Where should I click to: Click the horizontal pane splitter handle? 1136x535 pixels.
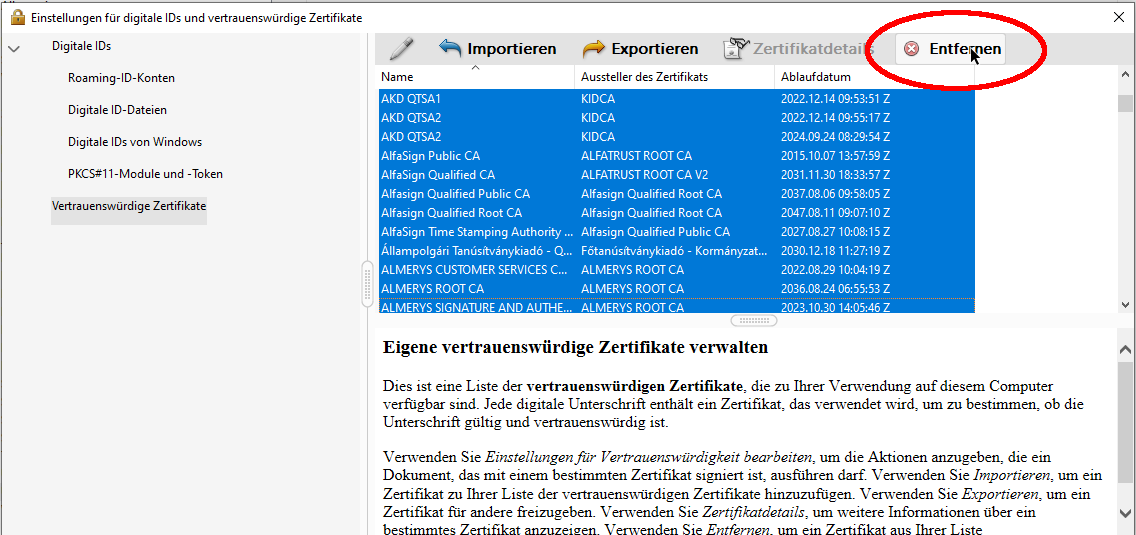pos(753,320)
